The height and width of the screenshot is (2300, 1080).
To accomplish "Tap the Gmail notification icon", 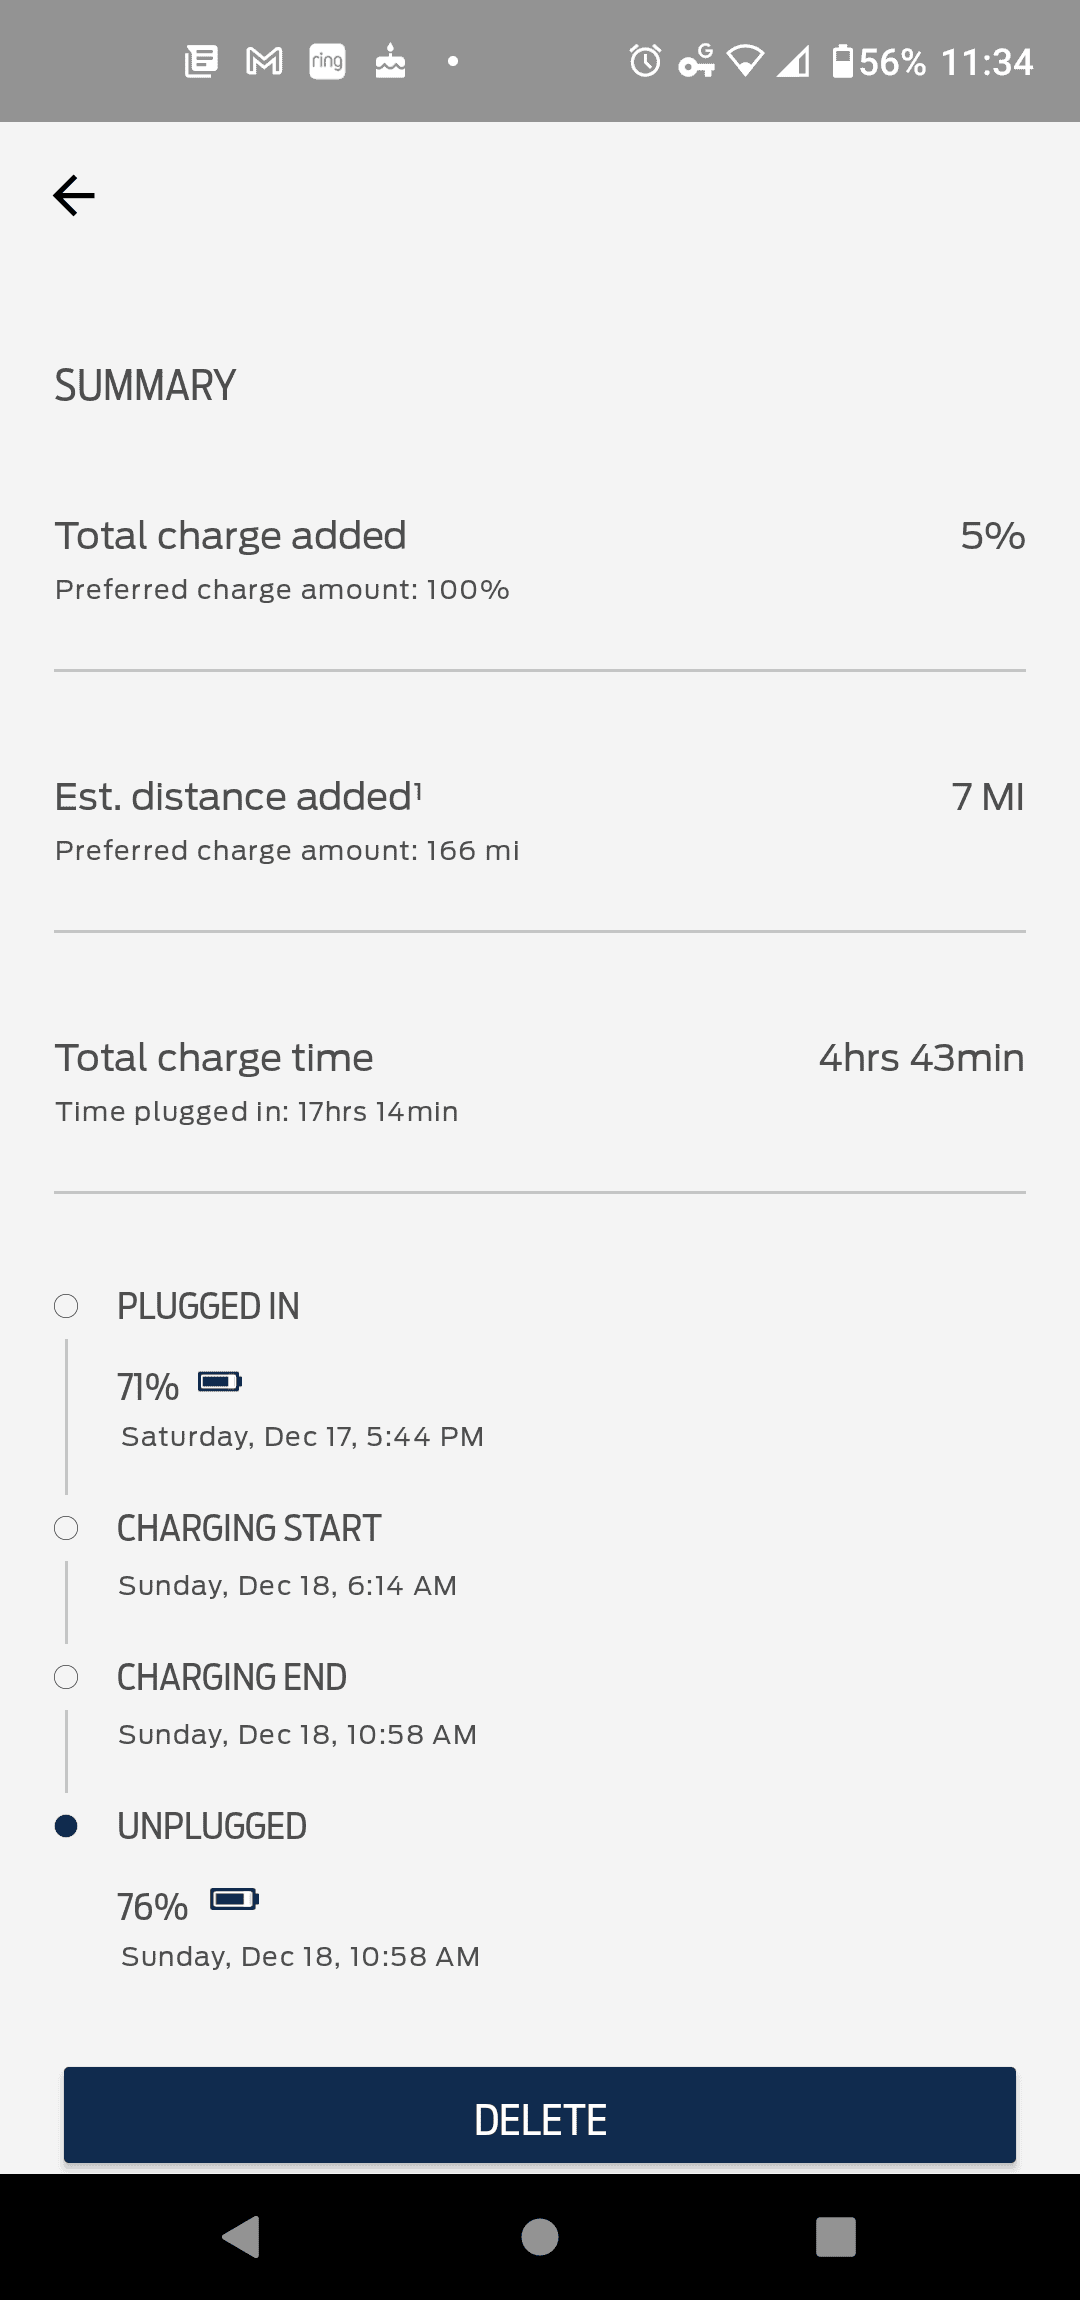I will (x=264, y=62).
